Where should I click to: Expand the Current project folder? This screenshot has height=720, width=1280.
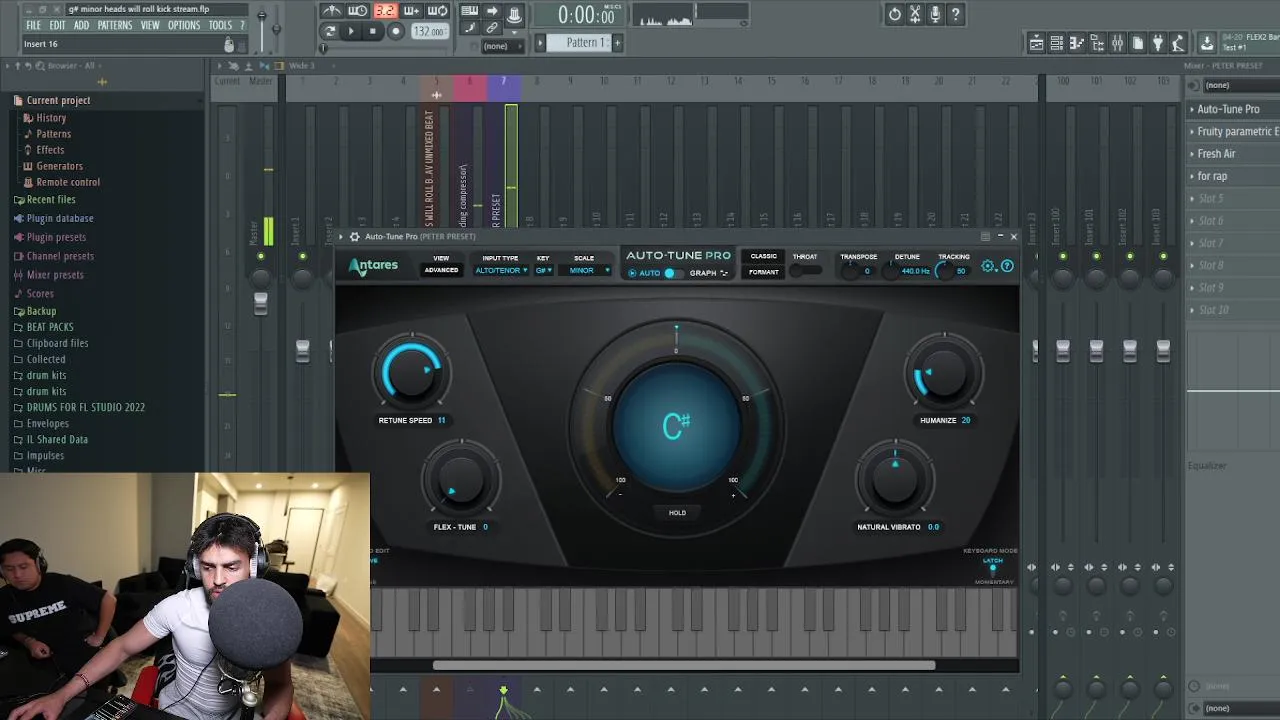pyautogui.click(x=58, y=100)
